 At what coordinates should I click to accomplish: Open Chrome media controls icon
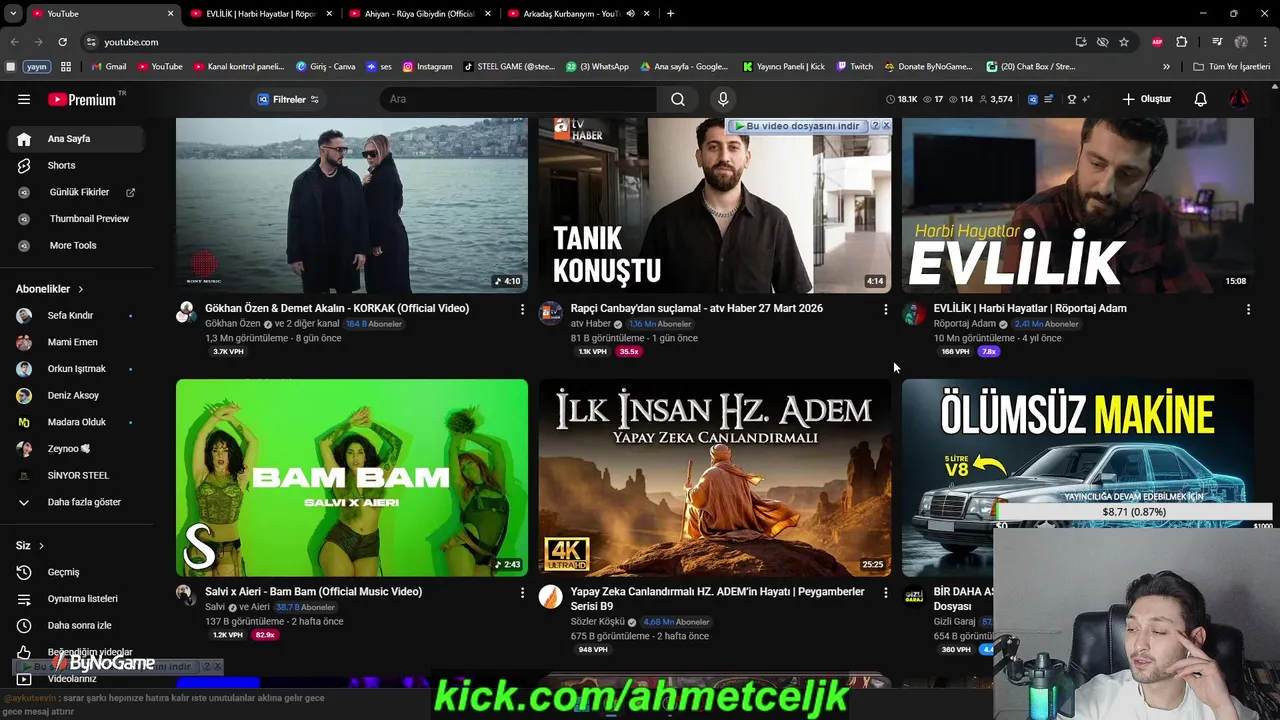pyautogui.click(x=1217, y=42)
